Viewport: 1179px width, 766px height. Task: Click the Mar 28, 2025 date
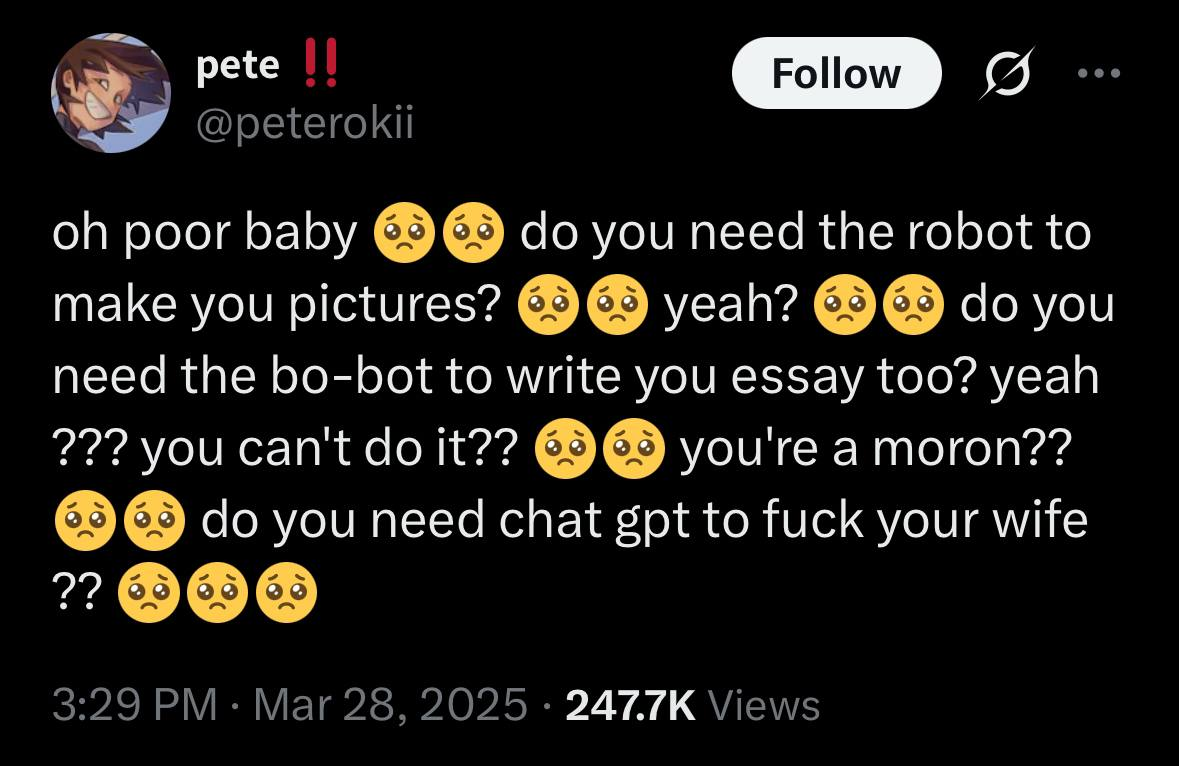click(390, 705)
